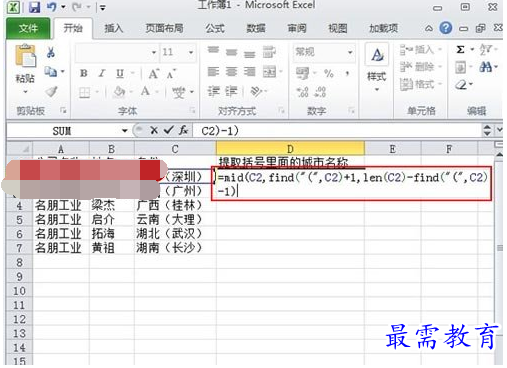Click the Paste clipboard icon
507x368 pixels.
click(x=25, y=56)
